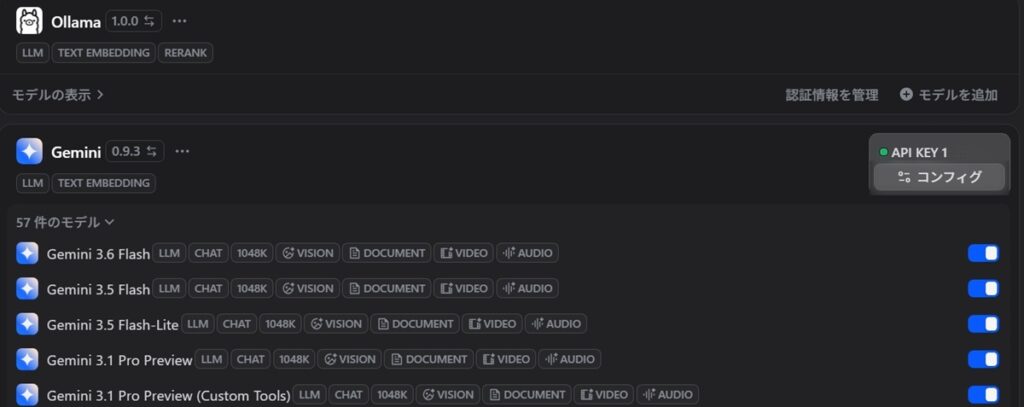Click Gemini 3.1 Pro Preview (Custom Tools) icon
The height and width of the screenshot is (407, 1024).
(27, 395)
